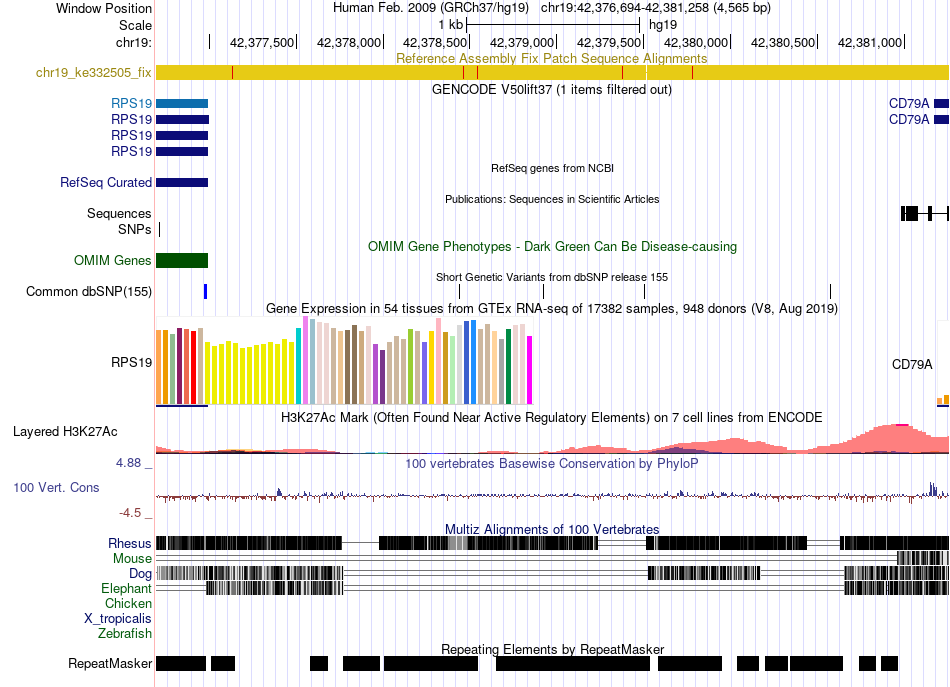950x687 pixels.
Task: Click the -4.5 PhyloP lower range value
Action: [130, 513]
